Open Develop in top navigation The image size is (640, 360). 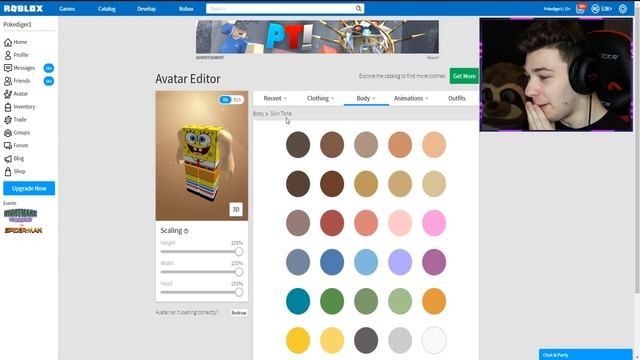point(146,9)
